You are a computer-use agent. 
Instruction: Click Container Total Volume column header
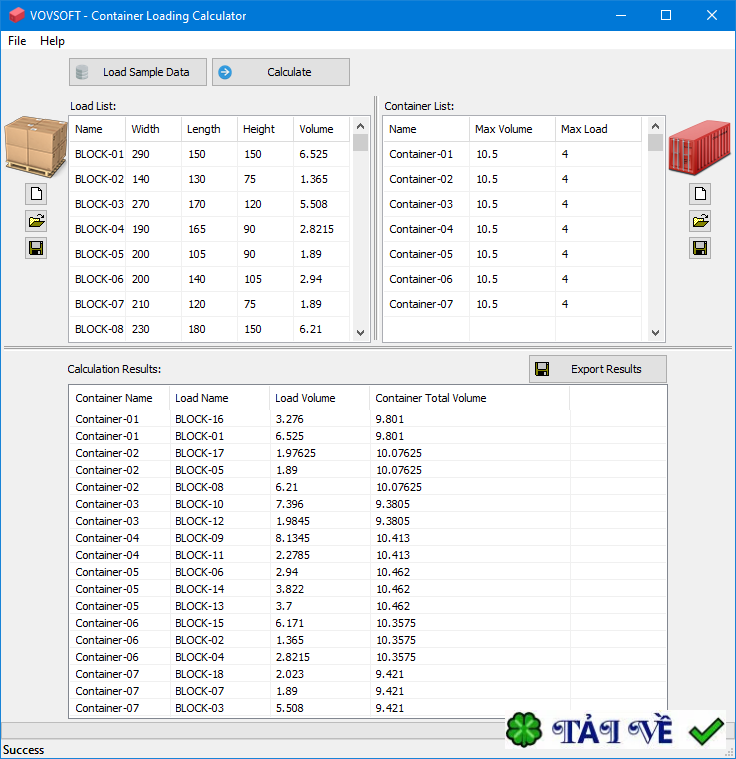point(470,398)
